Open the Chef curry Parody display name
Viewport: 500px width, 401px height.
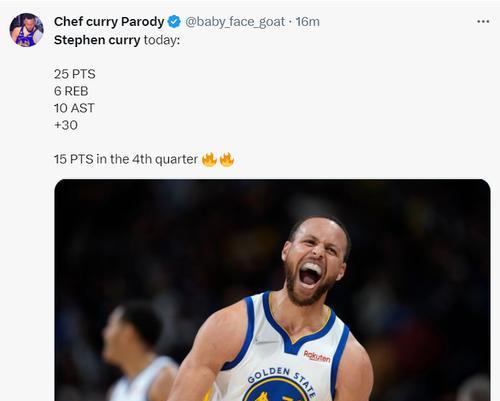(109, 22)
